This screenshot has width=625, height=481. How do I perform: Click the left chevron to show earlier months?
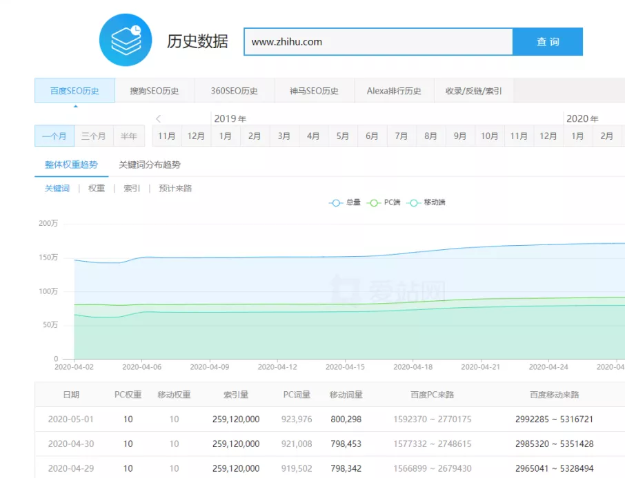click(x=158, y=118)
